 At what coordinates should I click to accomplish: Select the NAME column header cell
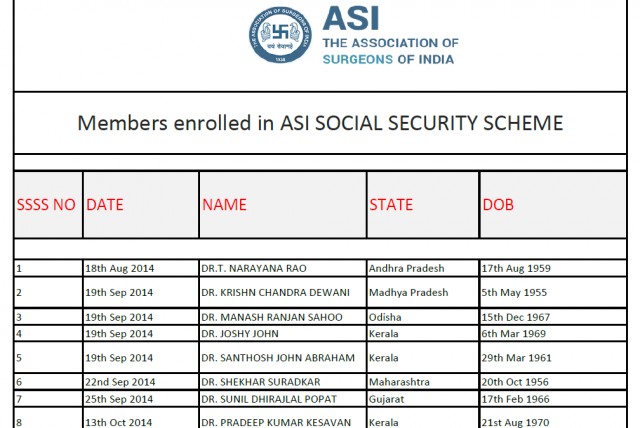224,205
